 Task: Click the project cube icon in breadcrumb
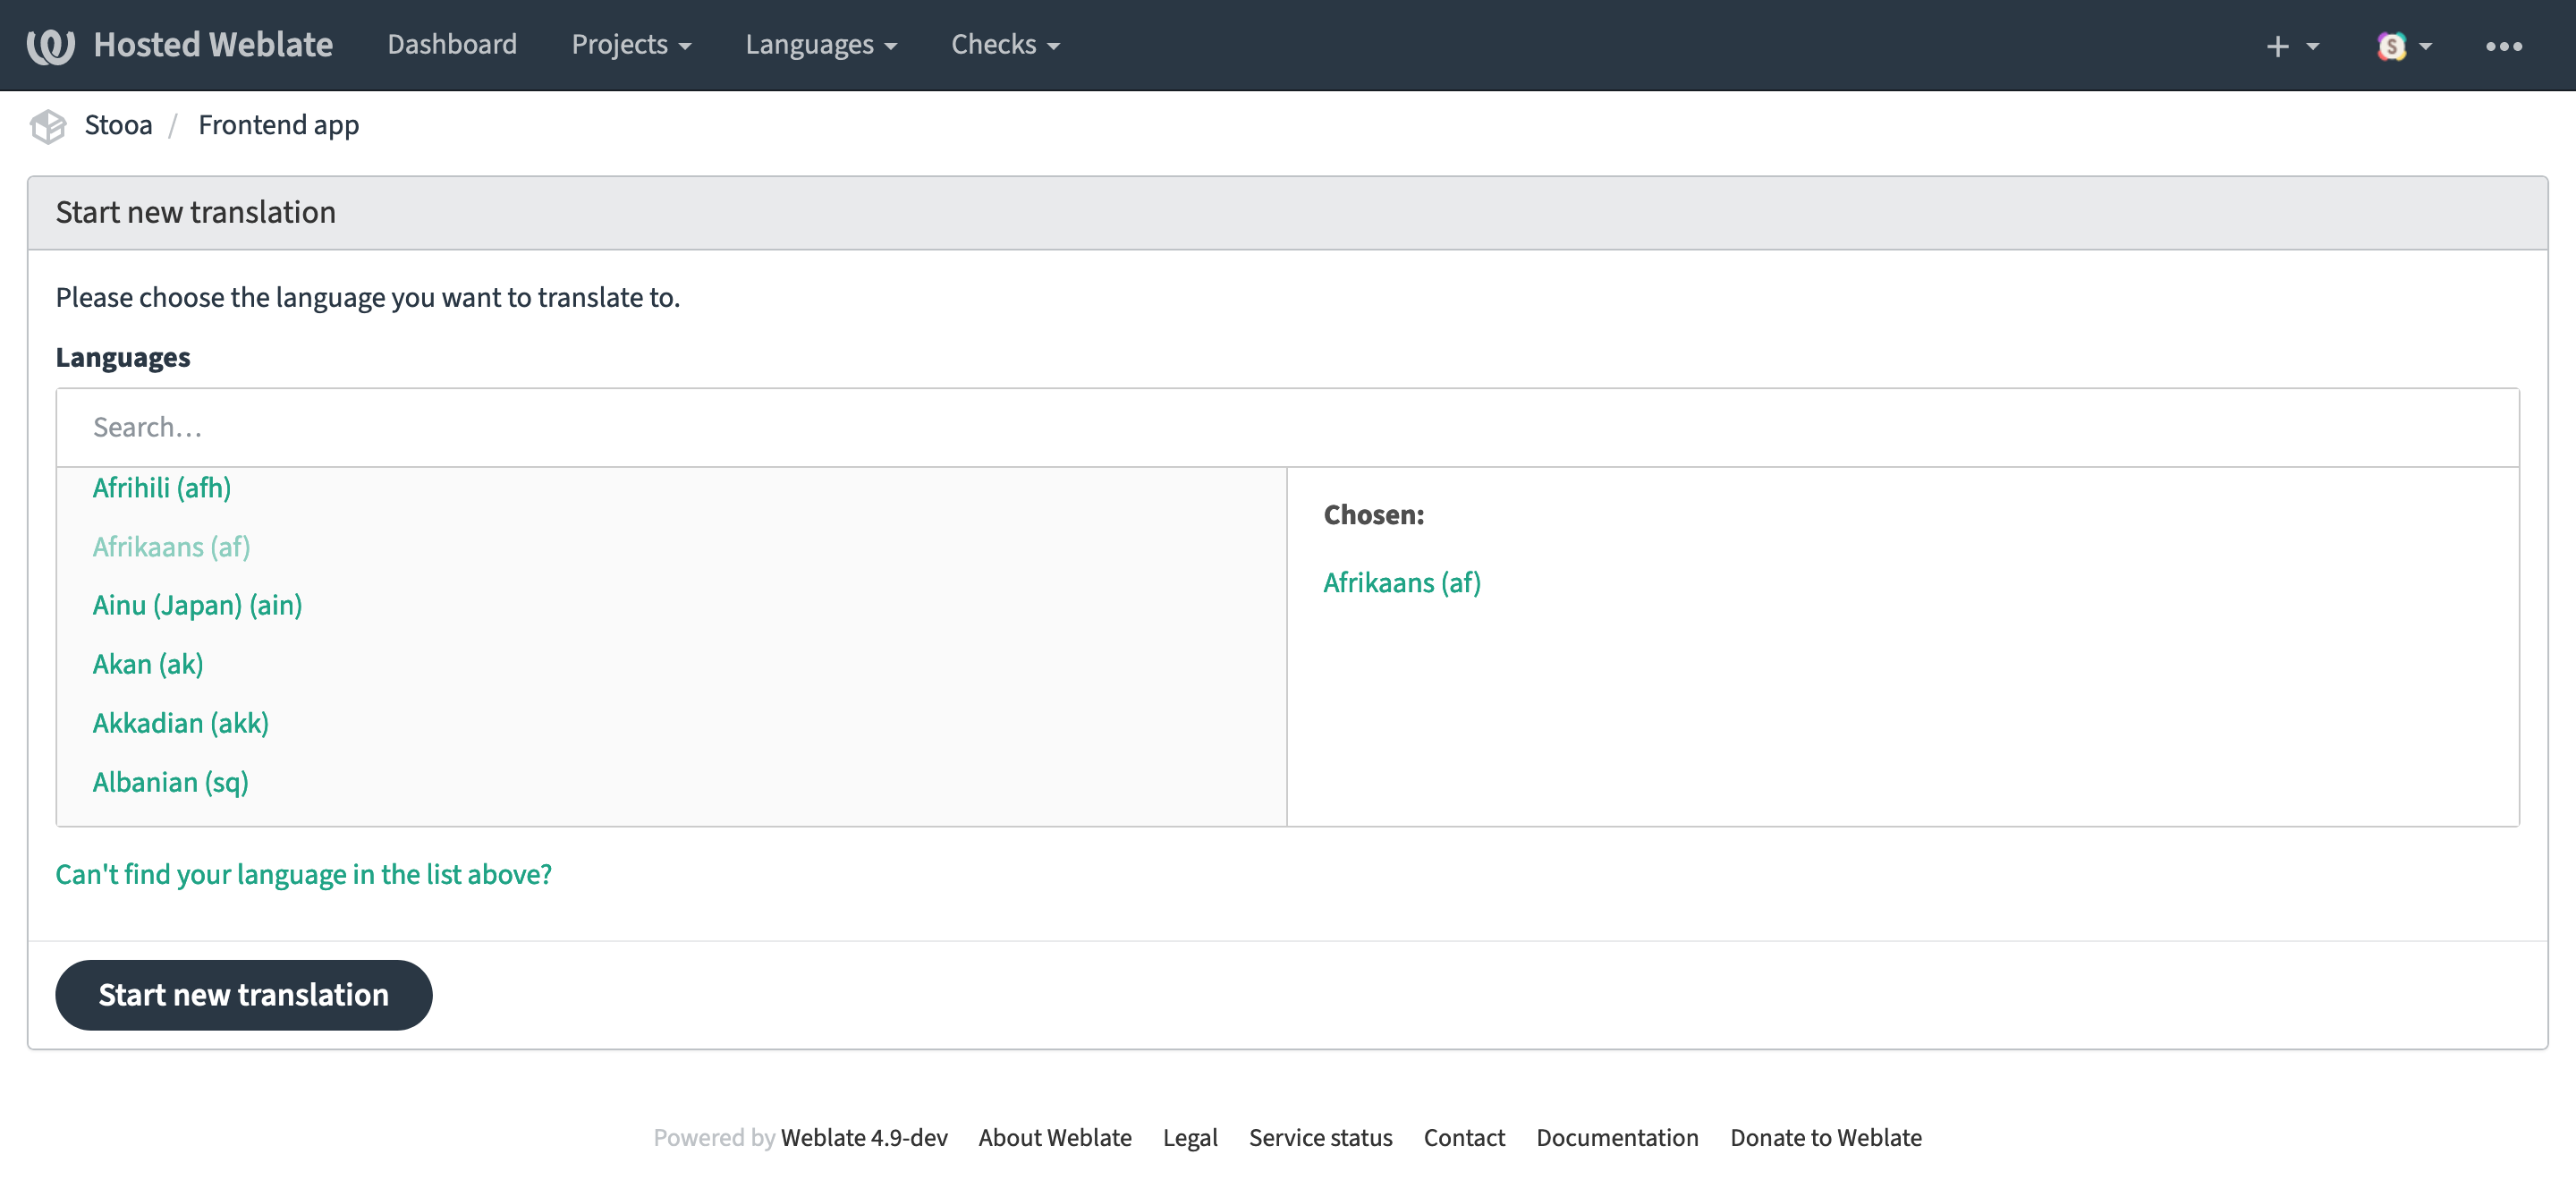[x=47, y=126]
